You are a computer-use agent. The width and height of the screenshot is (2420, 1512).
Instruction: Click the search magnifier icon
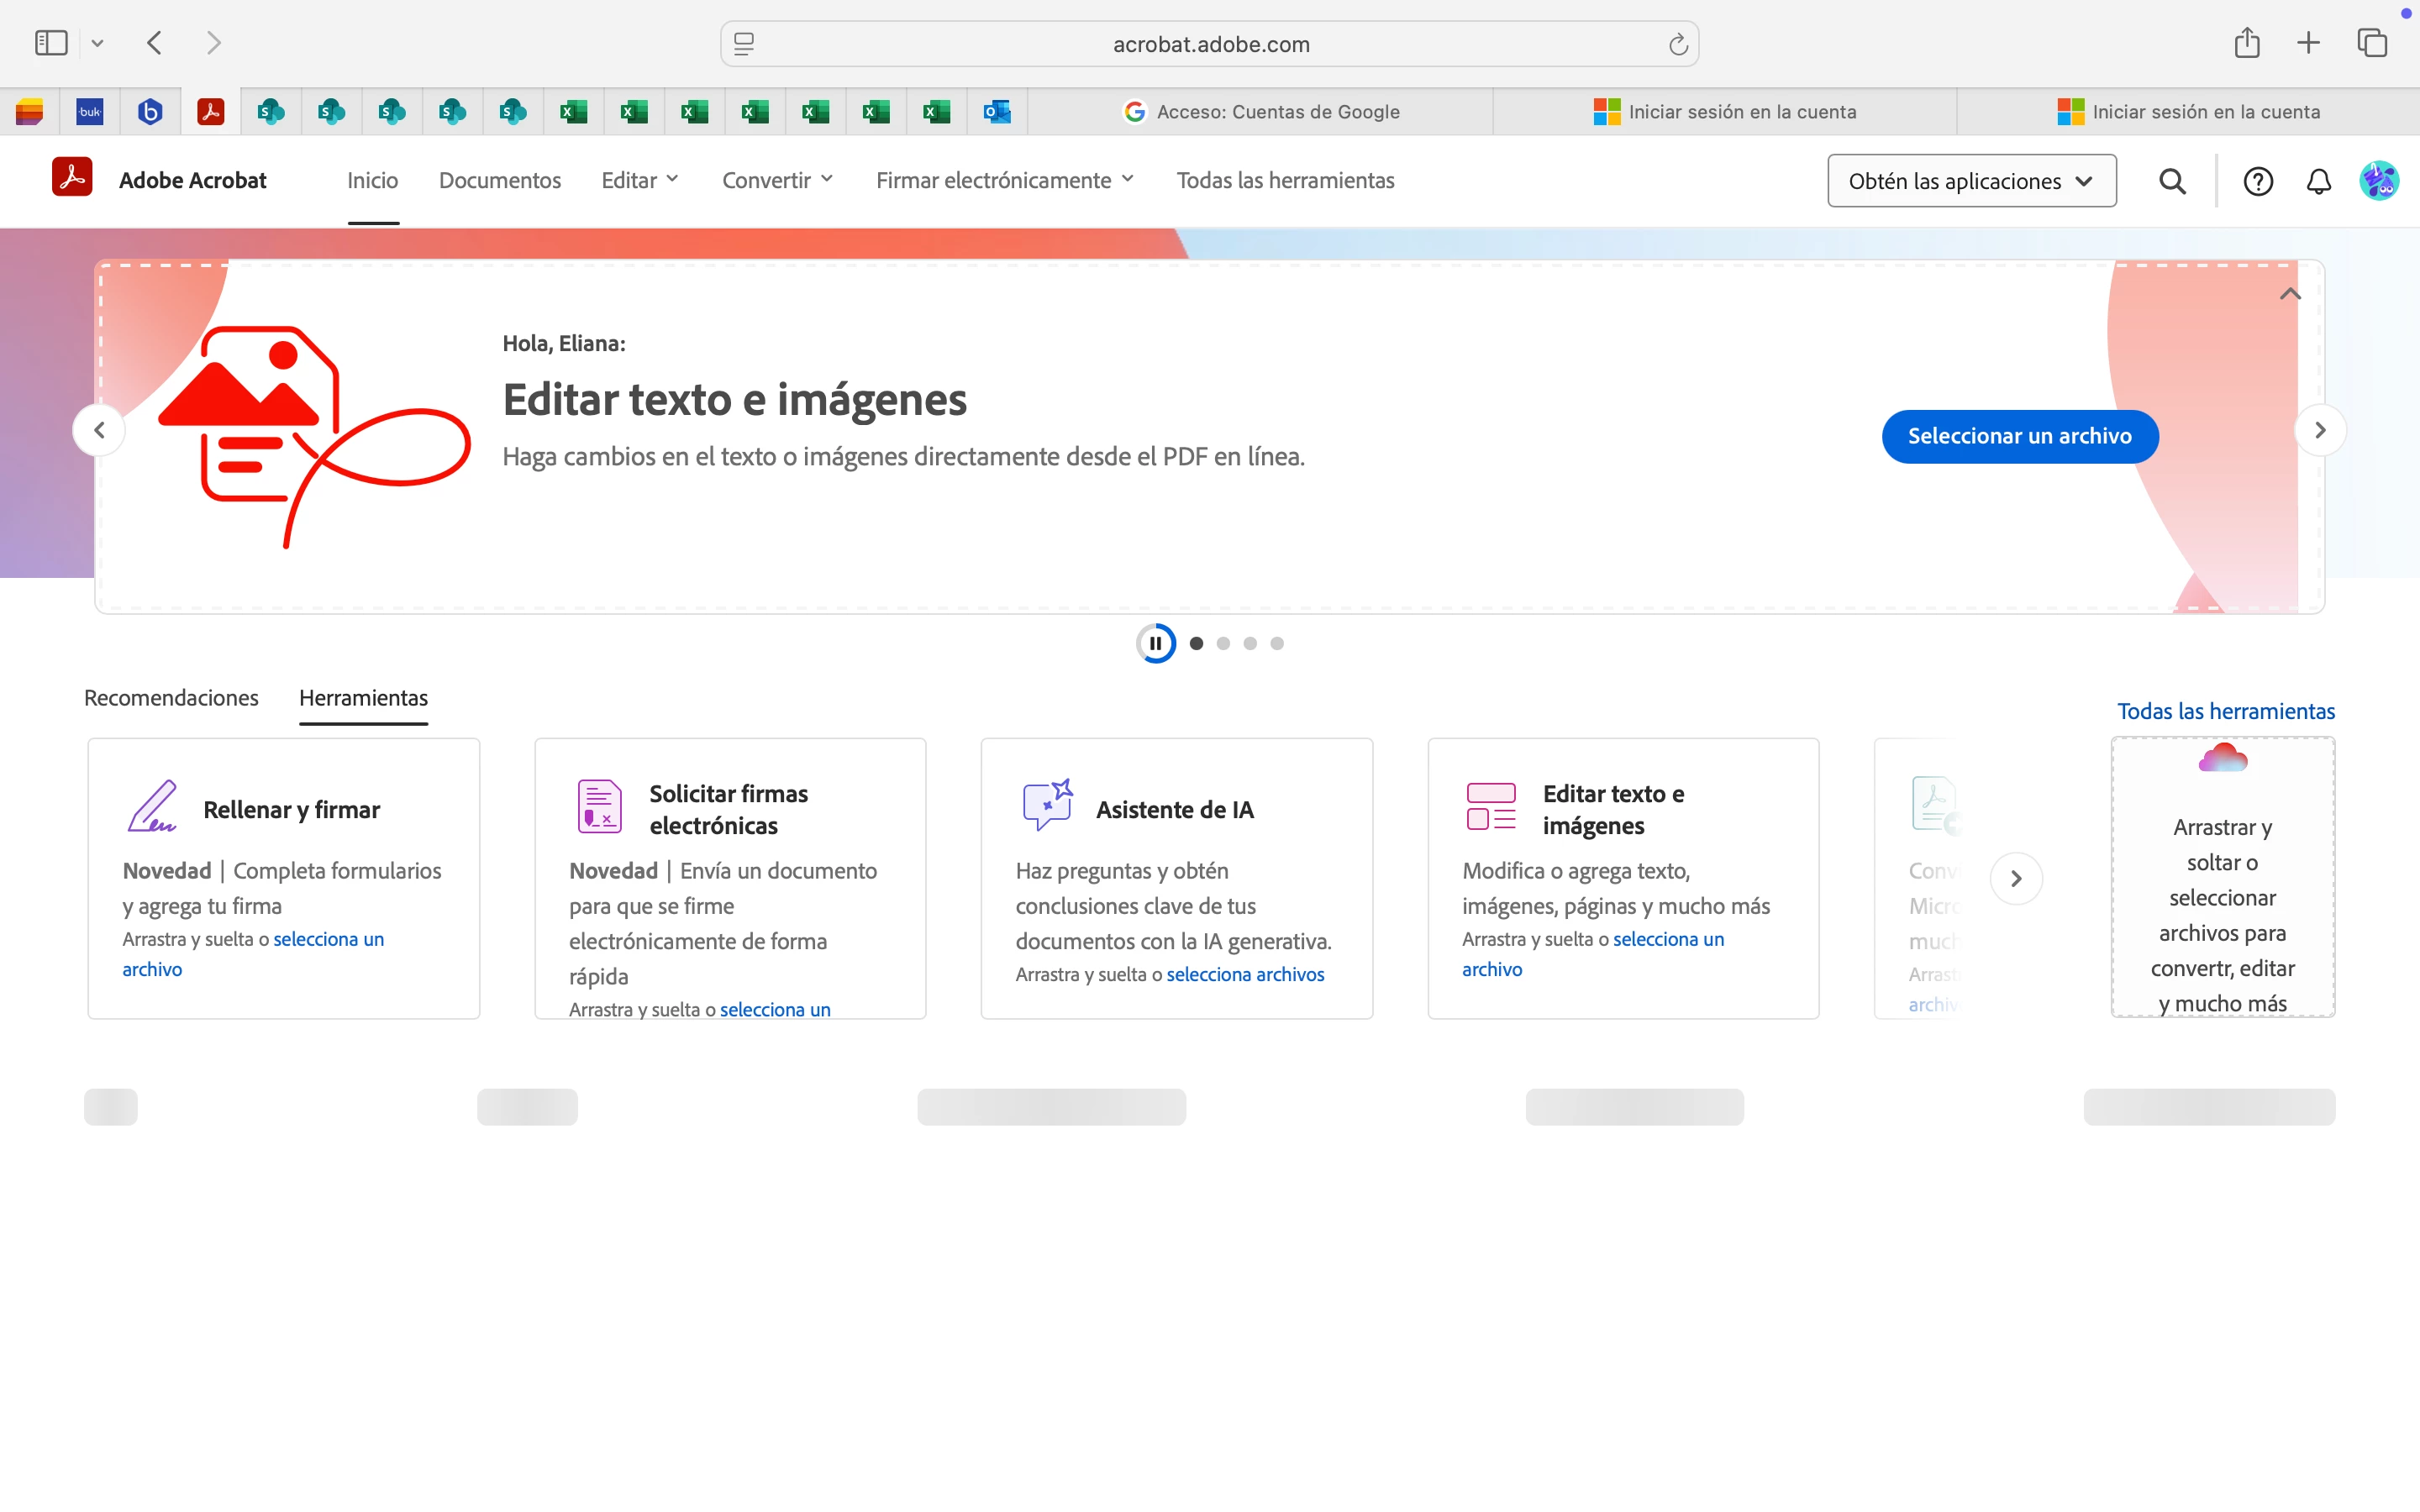pyautogui.click(x=2172, y=181)
